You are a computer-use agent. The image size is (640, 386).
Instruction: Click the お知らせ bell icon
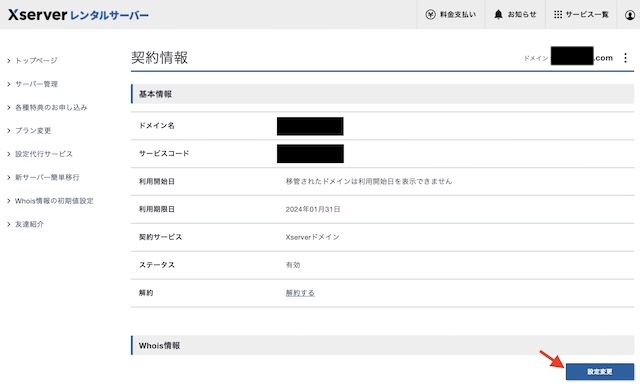click(498, 15)
